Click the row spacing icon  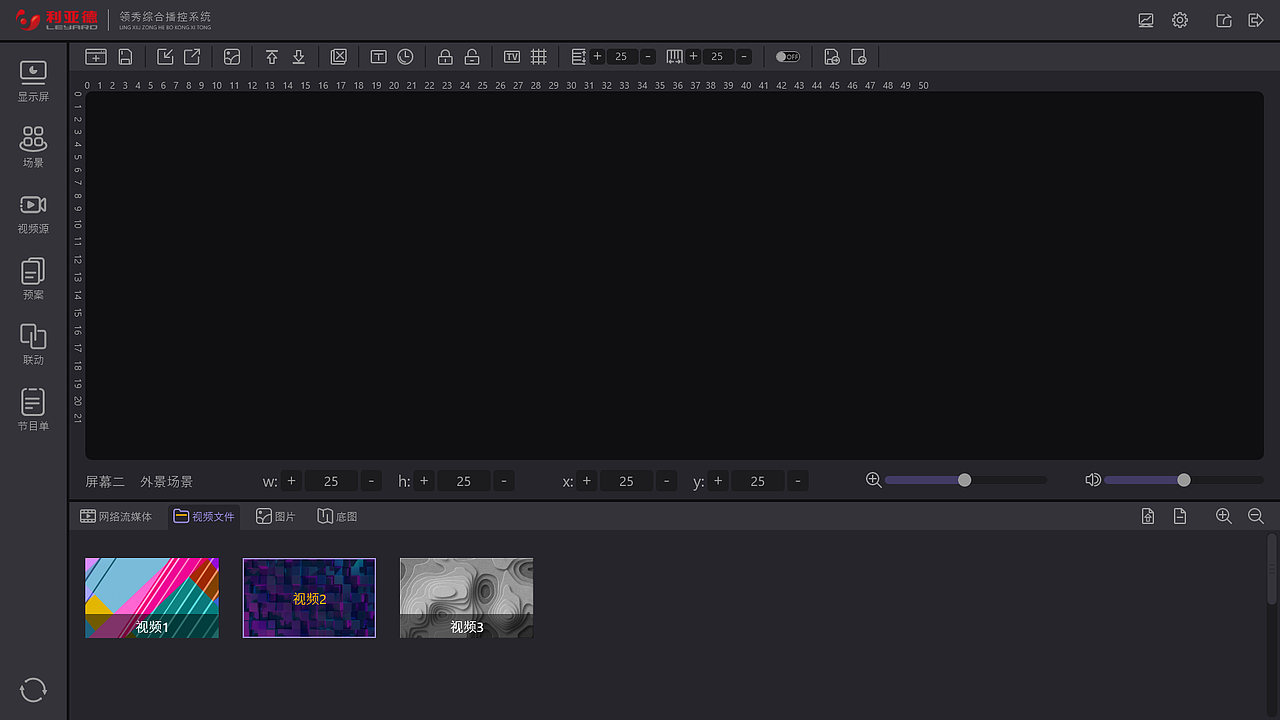coord(579,57)
